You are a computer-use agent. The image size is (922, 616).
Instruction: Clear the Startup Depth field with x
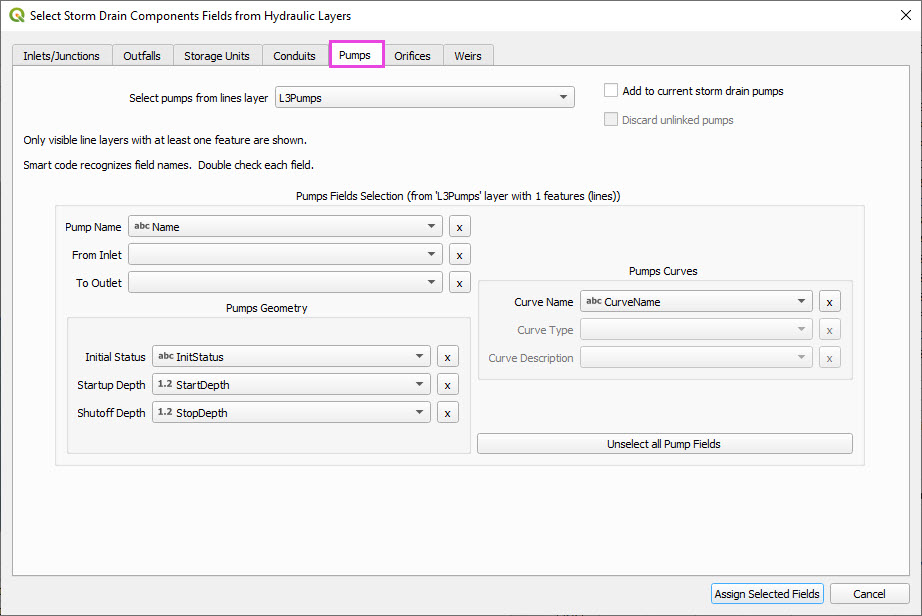click(x=448, y=385)
